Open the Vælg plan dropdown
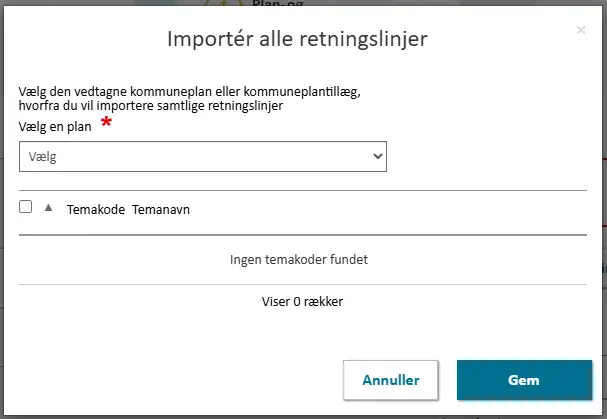 (x=202, y=156)
